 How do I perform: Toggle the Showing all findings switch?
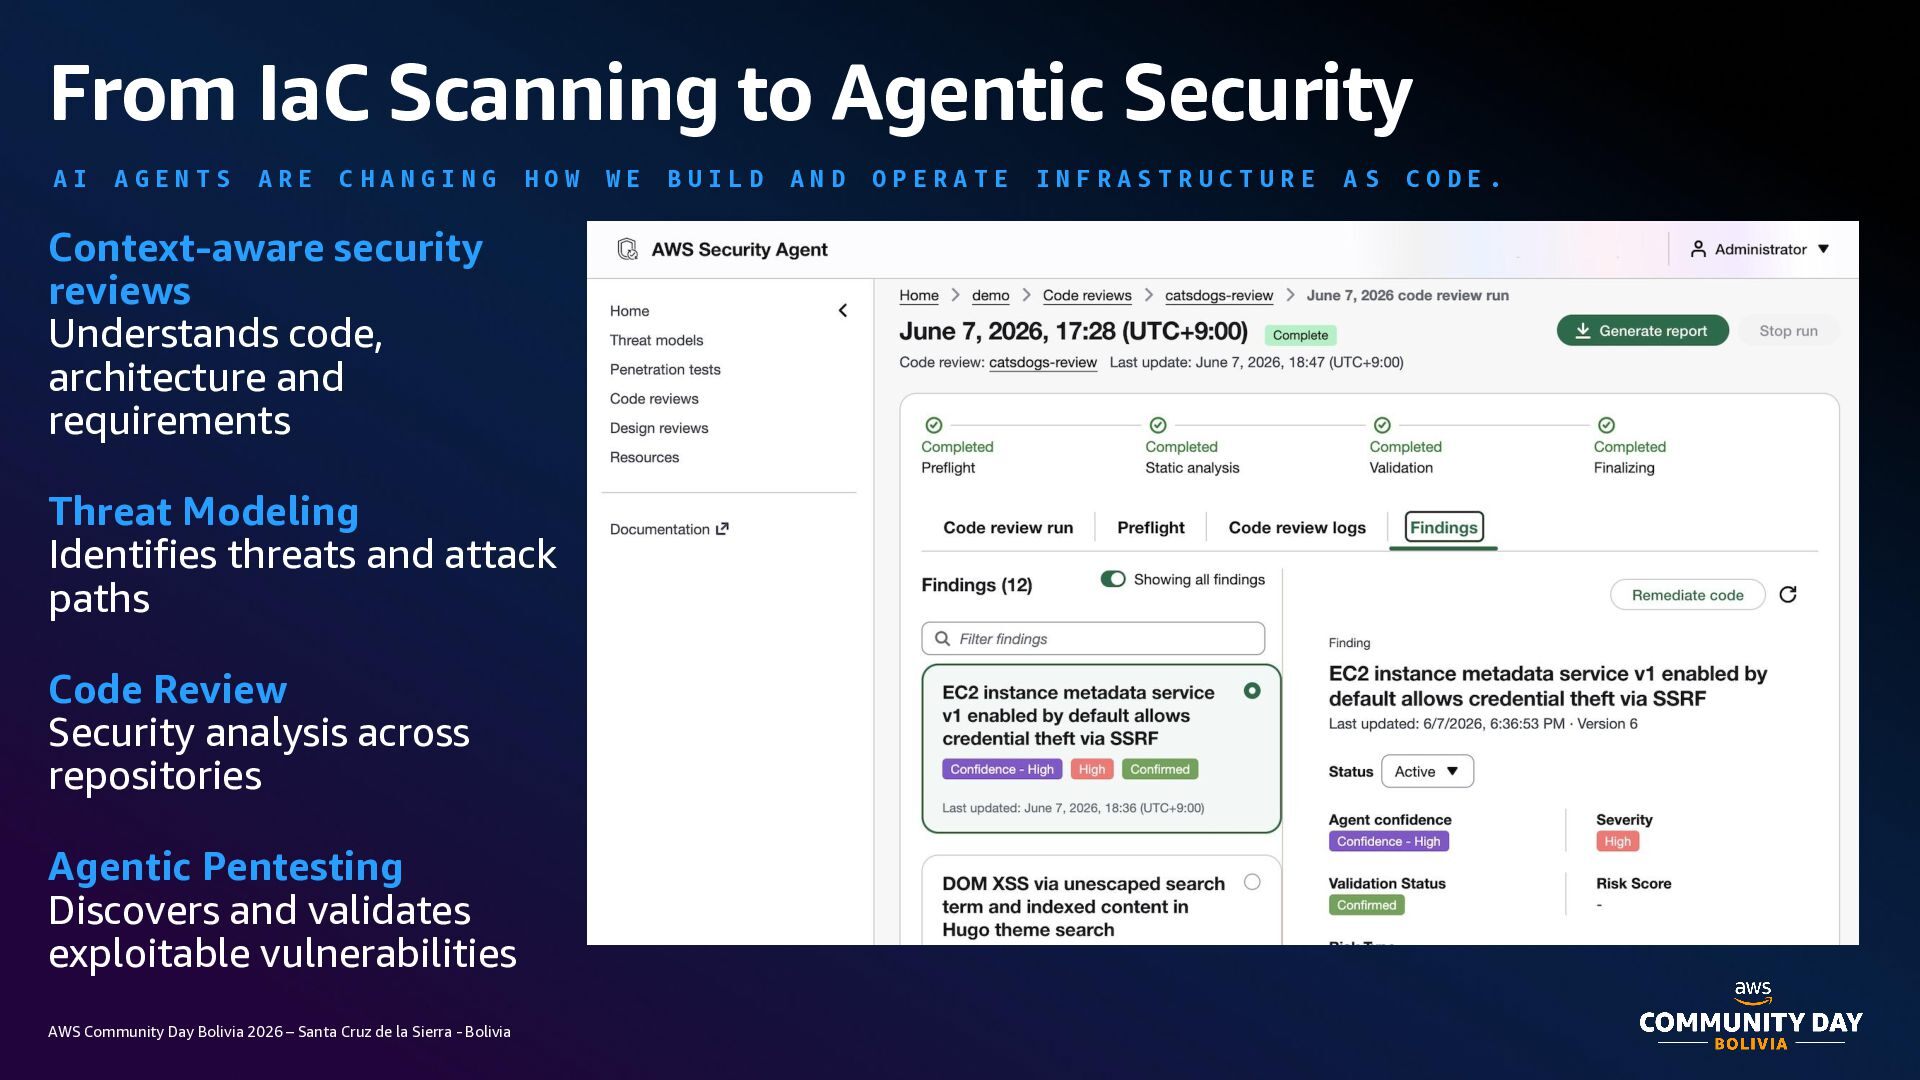click(1113, 579)
